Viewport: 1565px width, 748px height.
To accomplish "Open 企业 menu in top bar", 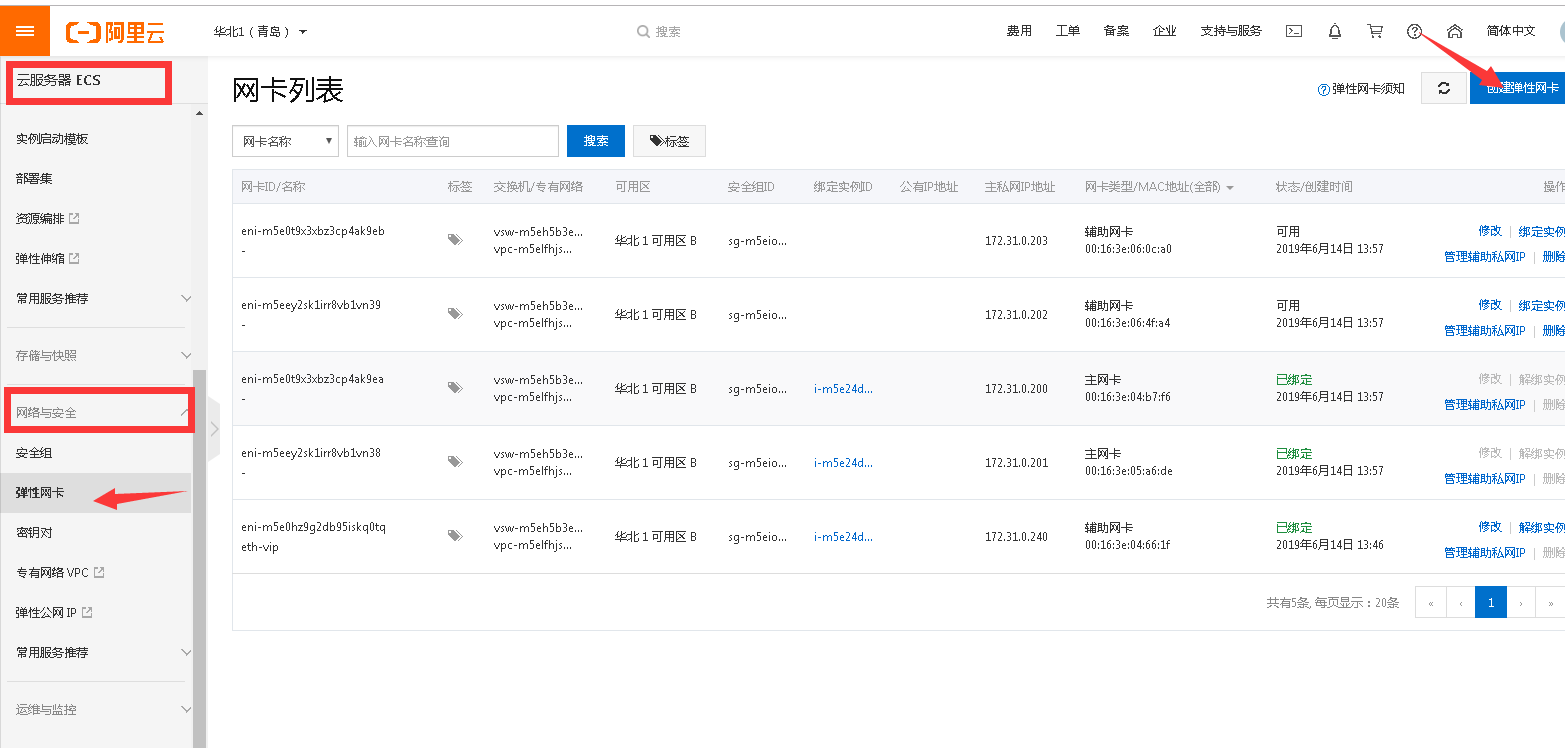I will click(1165, 31).
